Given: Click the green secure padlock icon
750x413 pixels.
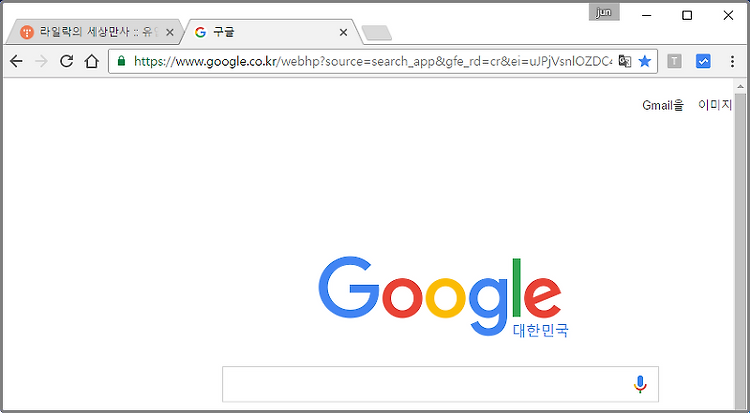Looking at the screenshot, I should [x=121, y=61].
